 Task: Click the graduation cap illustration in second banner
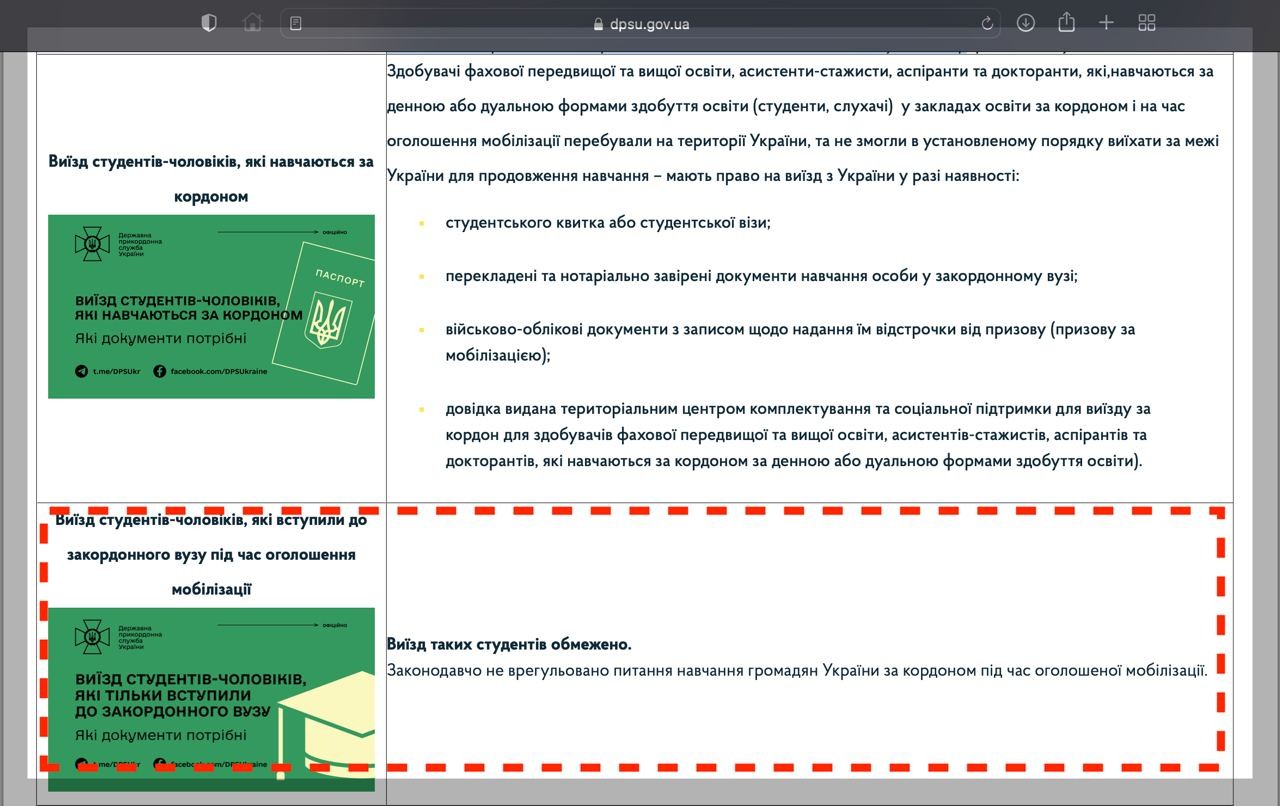328,727
